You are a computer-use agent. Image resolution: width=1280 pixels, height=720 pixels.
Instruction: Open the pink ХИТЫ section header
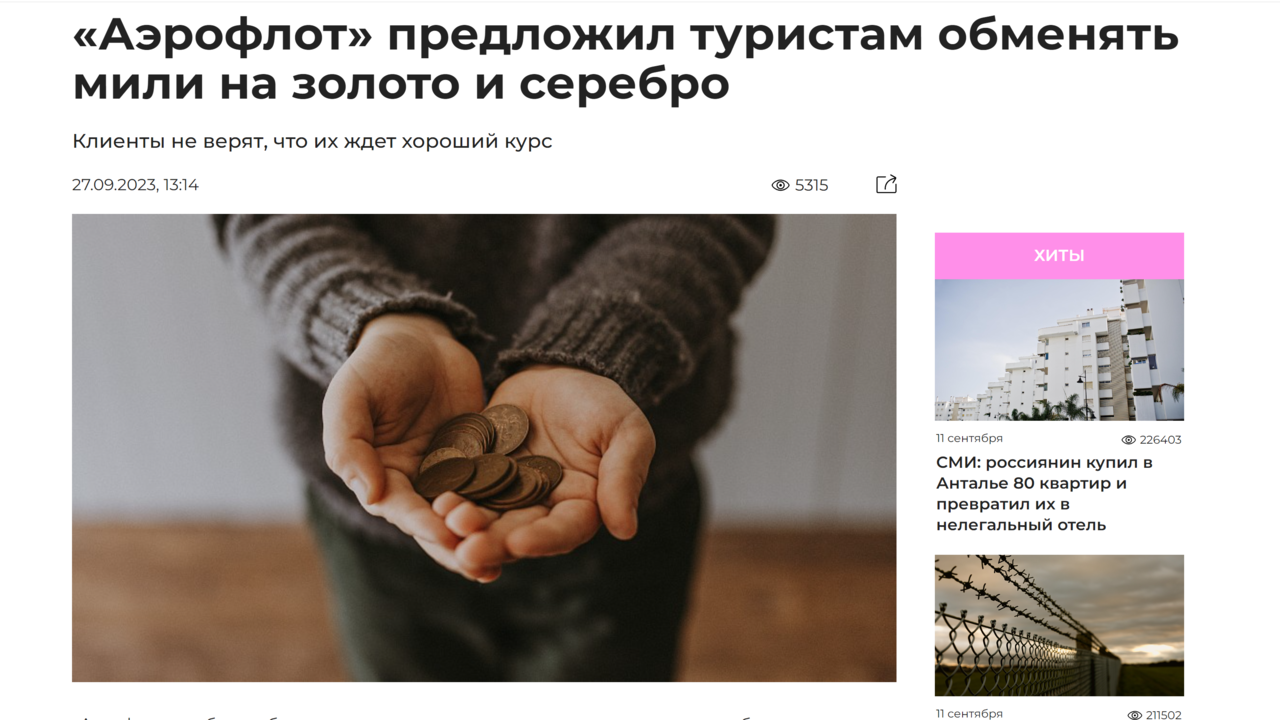click(1059, 256)
